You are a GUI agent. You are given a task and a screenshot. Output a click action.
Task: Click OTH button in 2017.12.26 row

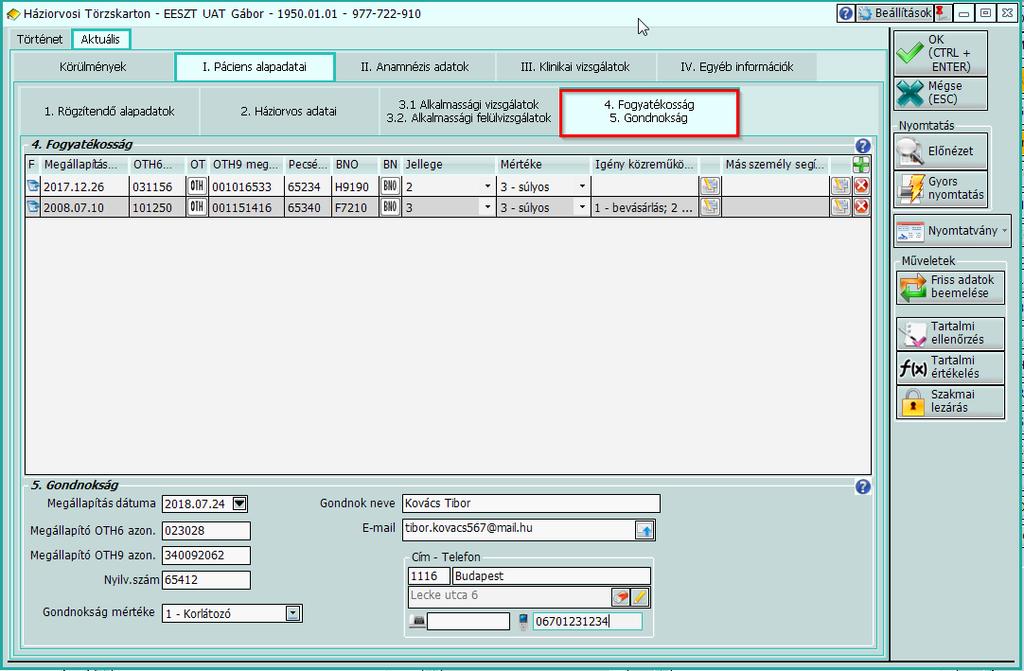[x=197, y=186]
